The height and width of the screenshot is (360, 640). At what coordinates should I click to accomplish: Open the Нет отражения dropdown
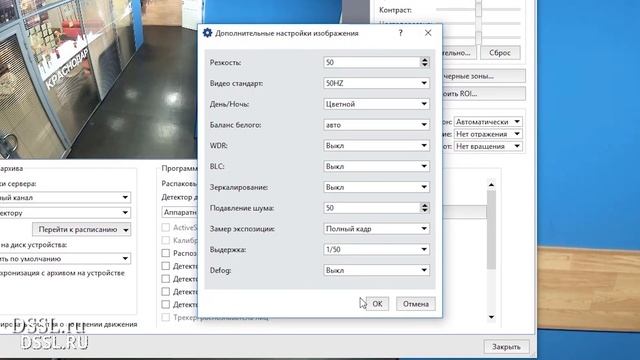(488, 134)
